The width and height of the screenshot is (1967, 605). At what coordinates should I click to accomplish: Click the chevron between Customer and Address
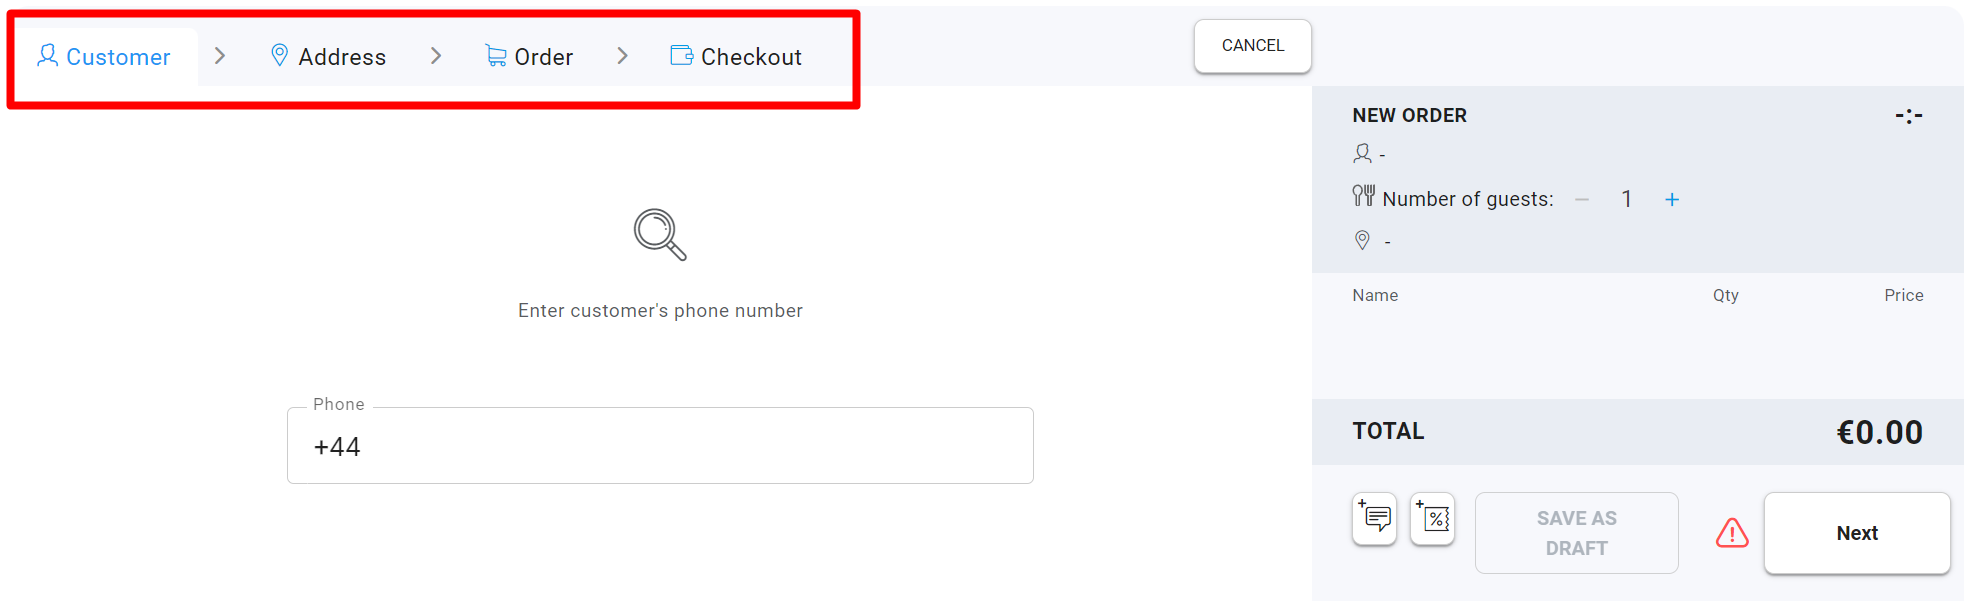(x=220, y=56)
